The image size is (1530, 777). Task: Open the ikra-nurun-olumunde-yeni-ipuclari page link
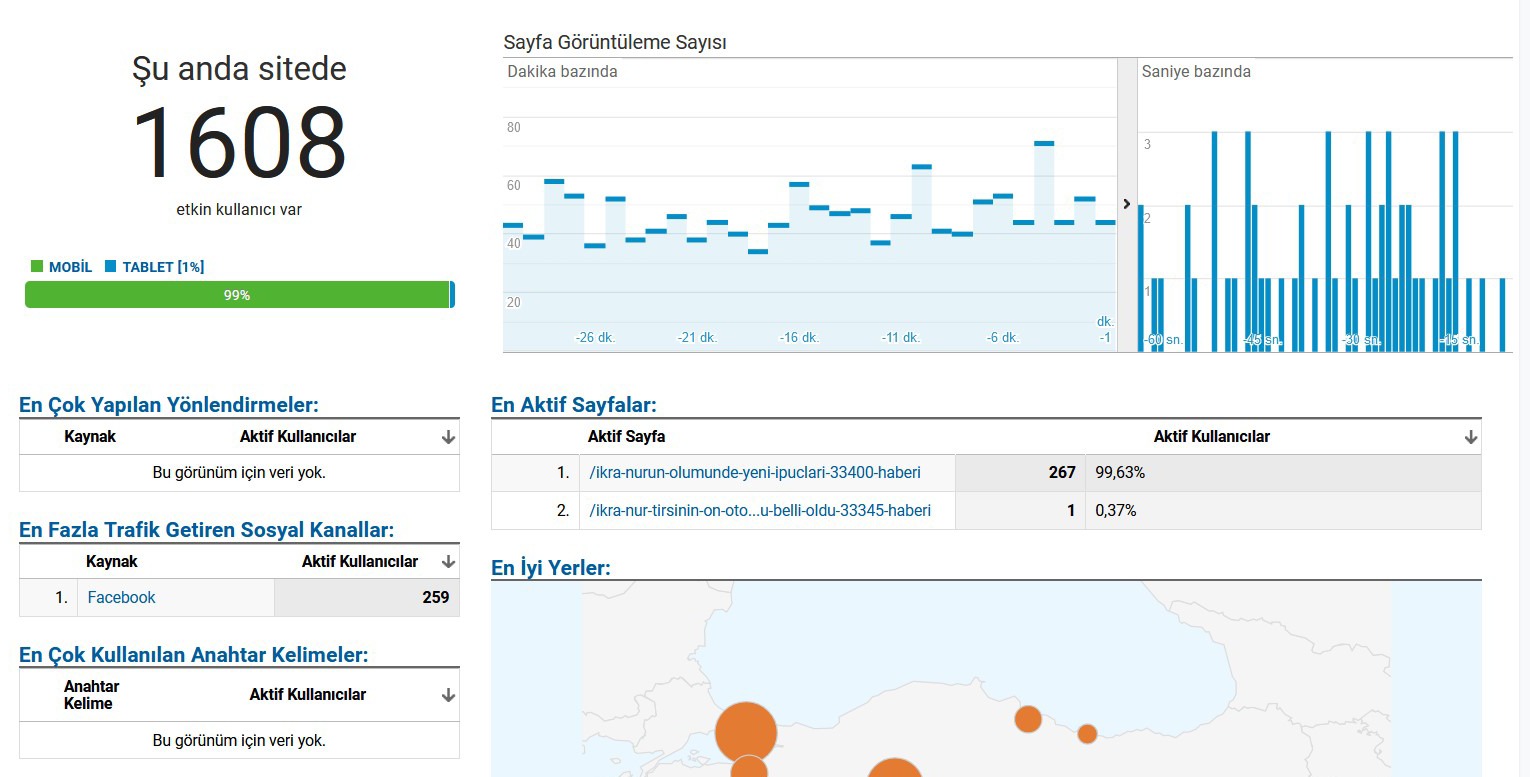[755, 472]
